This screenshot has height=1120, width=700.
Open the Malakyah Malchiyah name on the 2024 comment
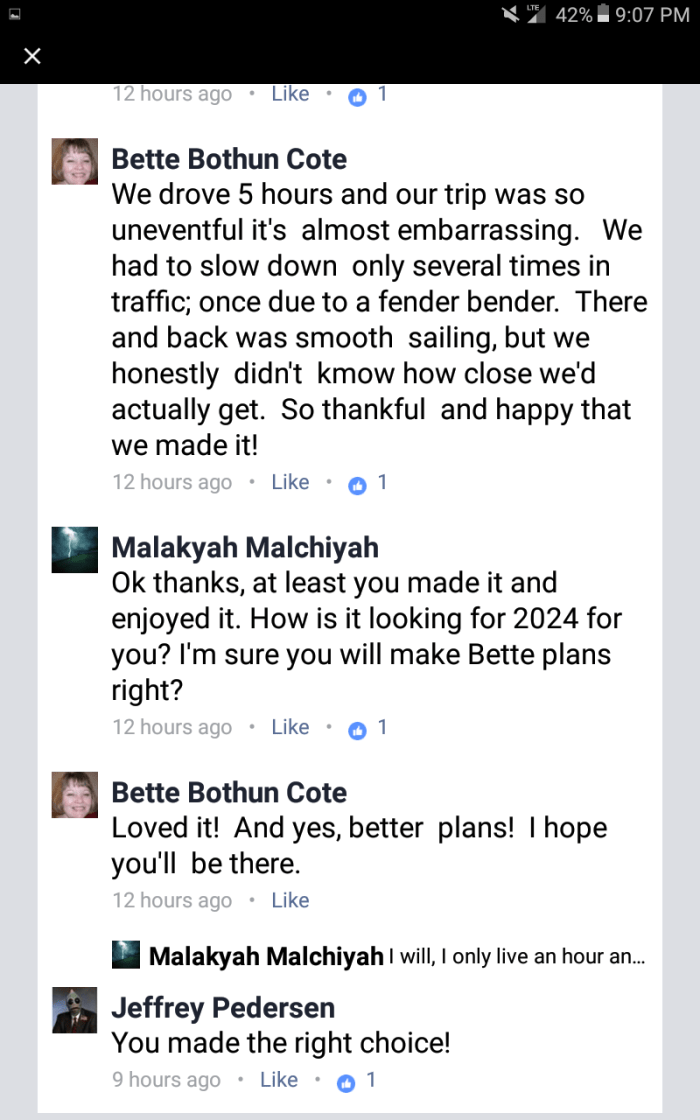point(245,547)
